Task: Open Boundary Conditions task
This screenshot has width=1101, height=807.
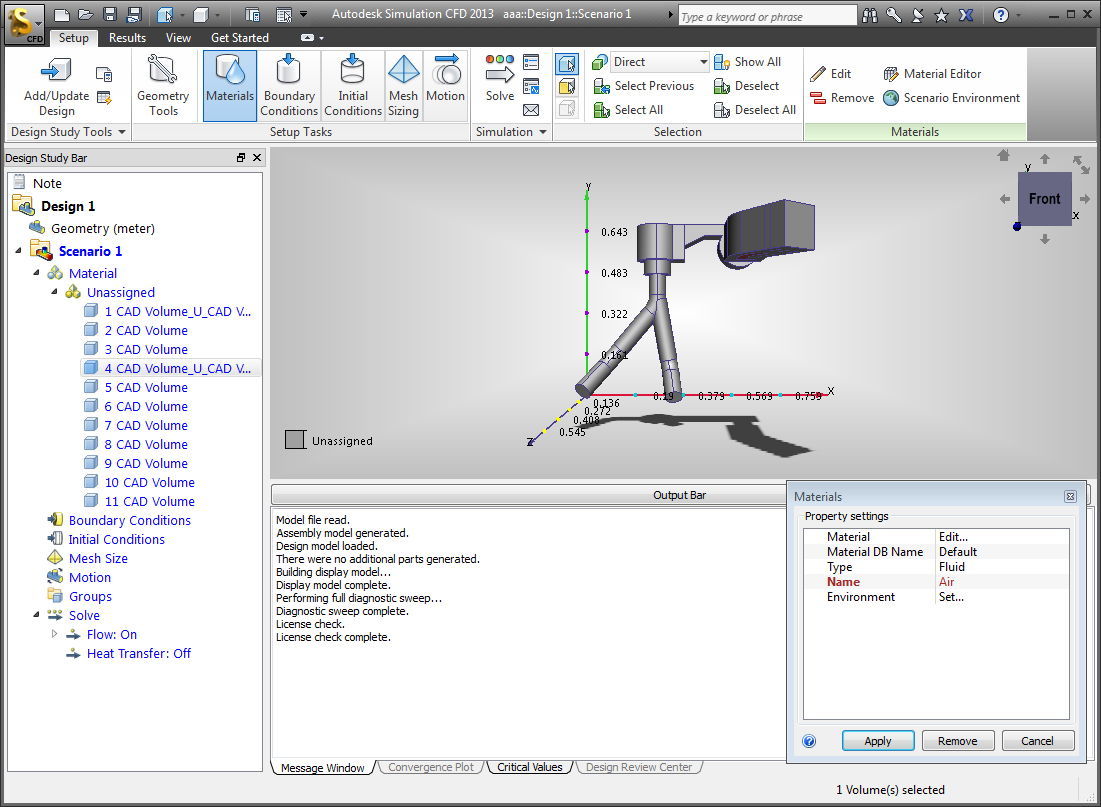Action: [289, 86]
